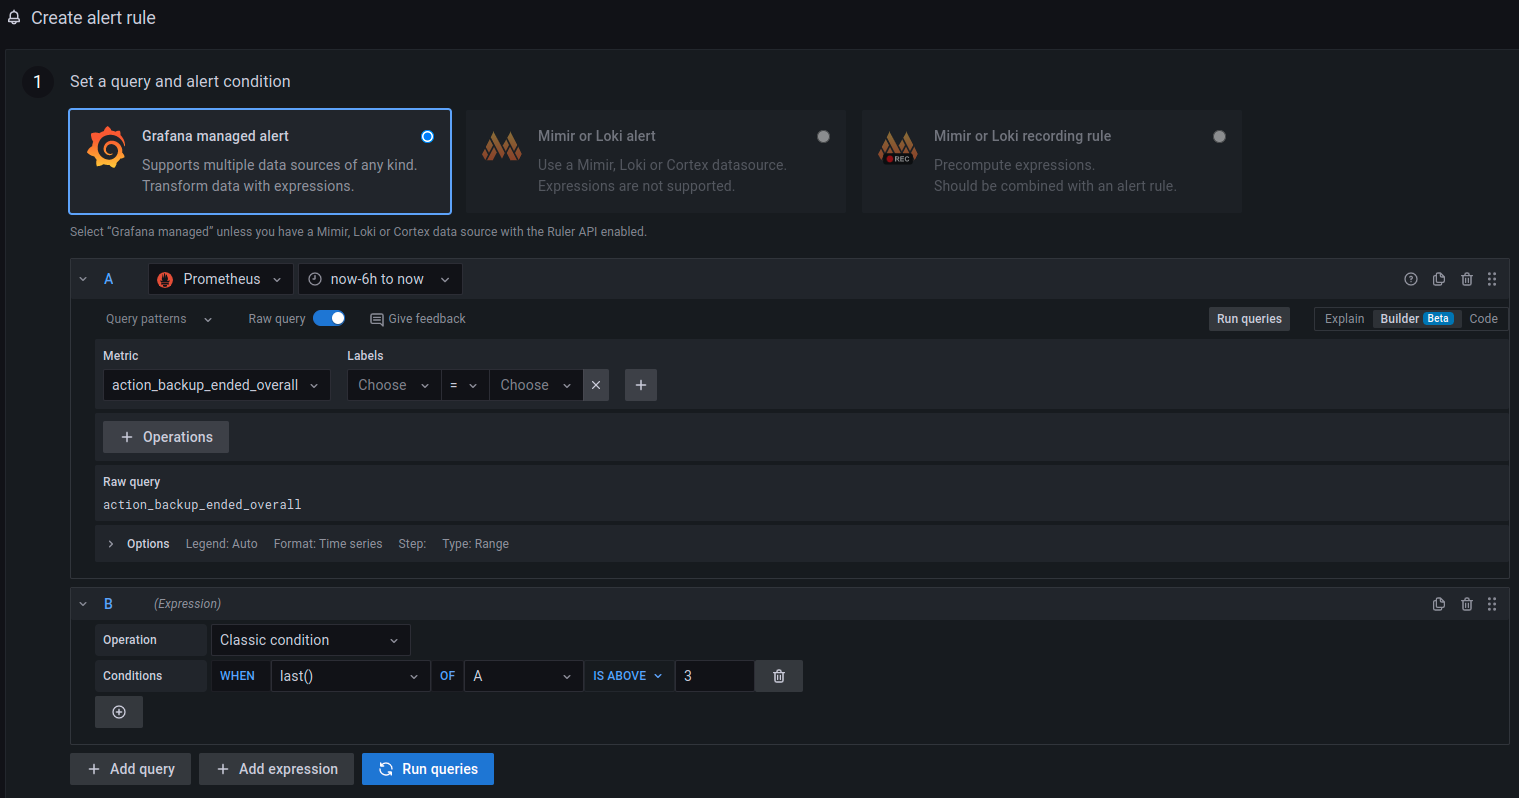Remove the label filter with X icon
1519x798 pixels.
tap(596, 385)
